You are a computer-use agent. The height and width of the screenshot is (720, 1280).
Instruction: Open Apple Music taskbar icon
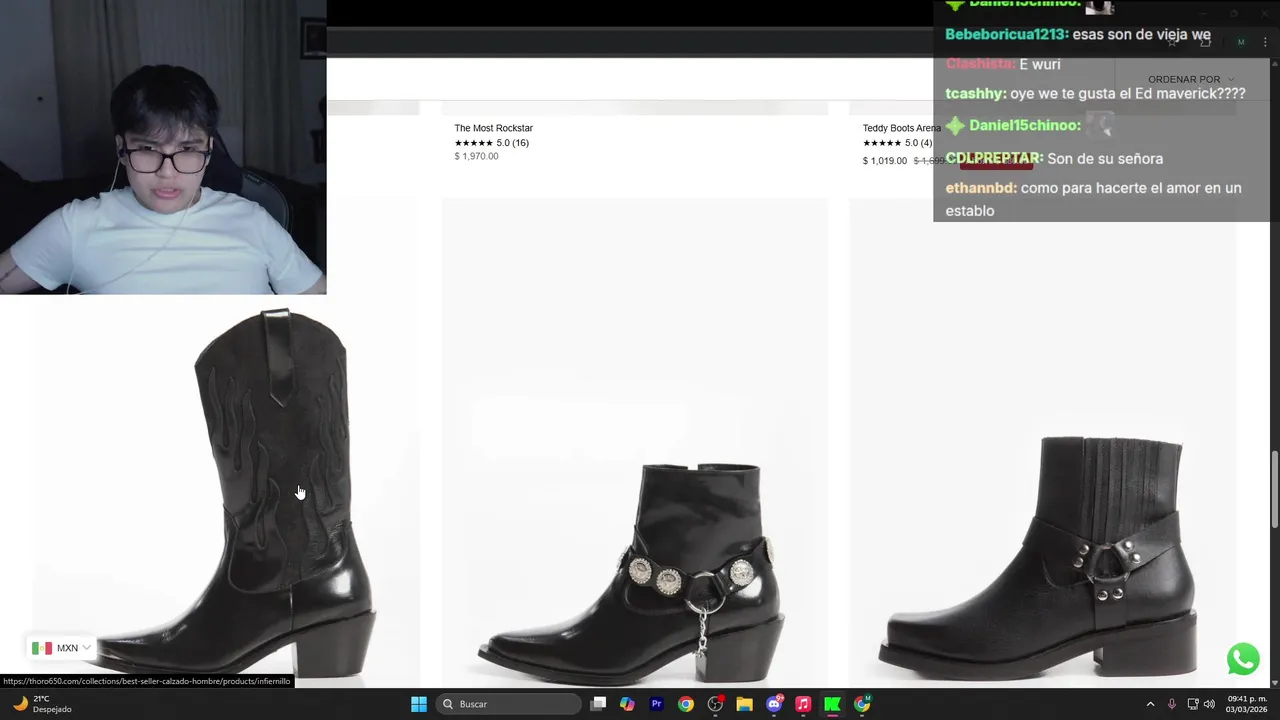pos(803,704)
